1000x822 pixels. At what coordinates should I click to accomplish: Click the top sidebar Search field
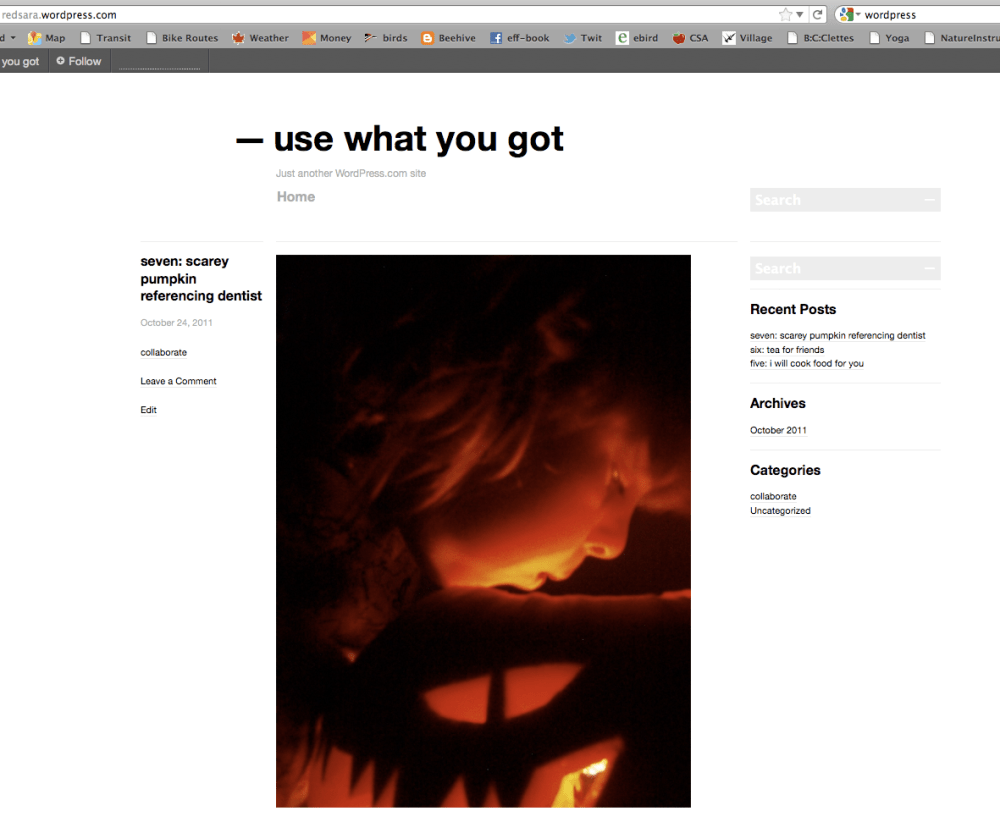click(835, 200)
